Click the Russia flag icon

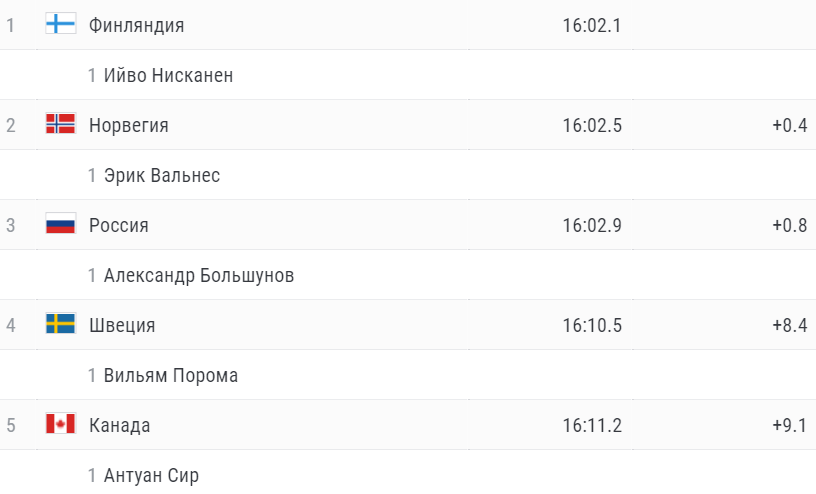tap(60, 223)
